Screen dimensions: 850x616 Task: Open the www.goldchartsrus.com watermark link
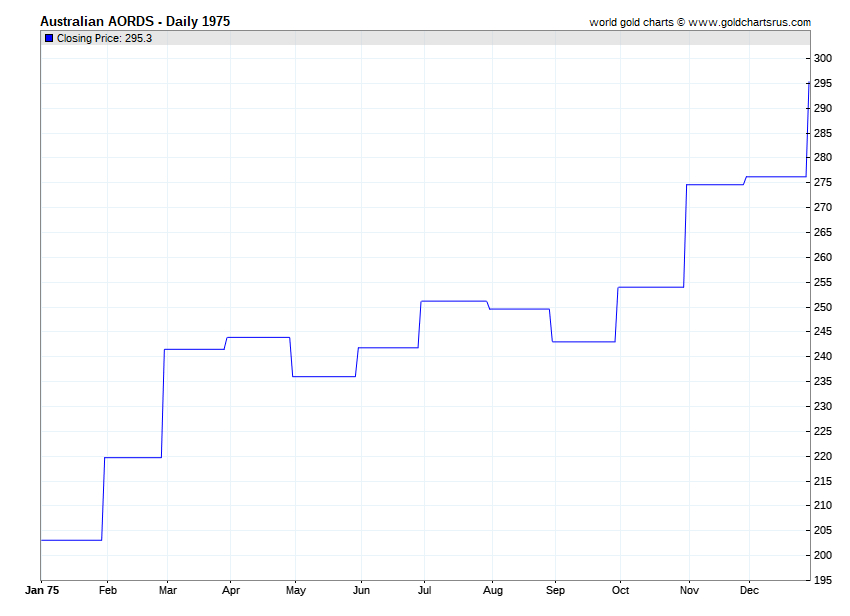751,22
